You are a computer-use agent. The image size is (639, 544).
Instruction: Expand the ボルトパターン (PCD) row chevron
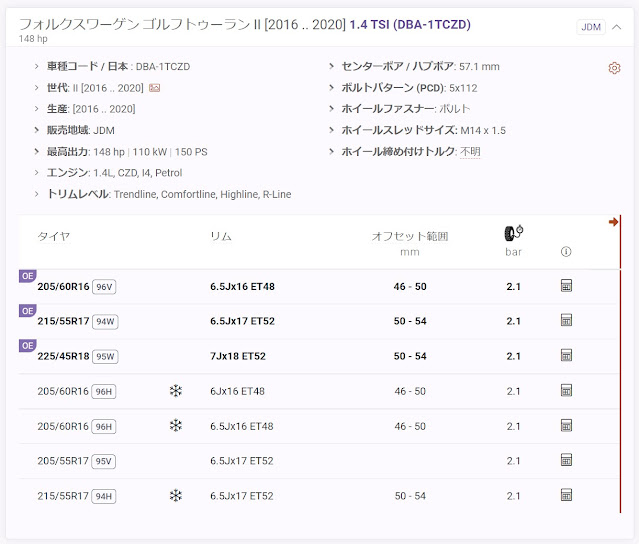click(x=331, y=88)
